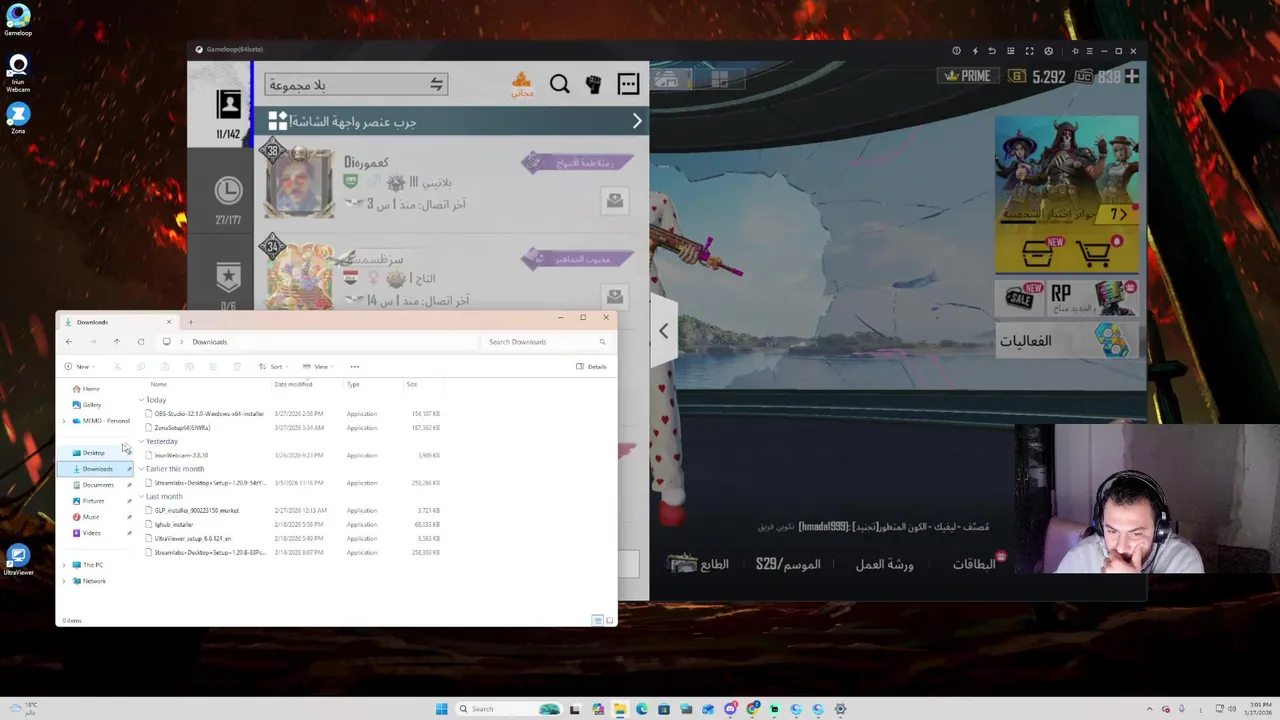This screenshot has height=720, width=1280.
Task: Open the orange free gifts icon
Action: (522, 85)
